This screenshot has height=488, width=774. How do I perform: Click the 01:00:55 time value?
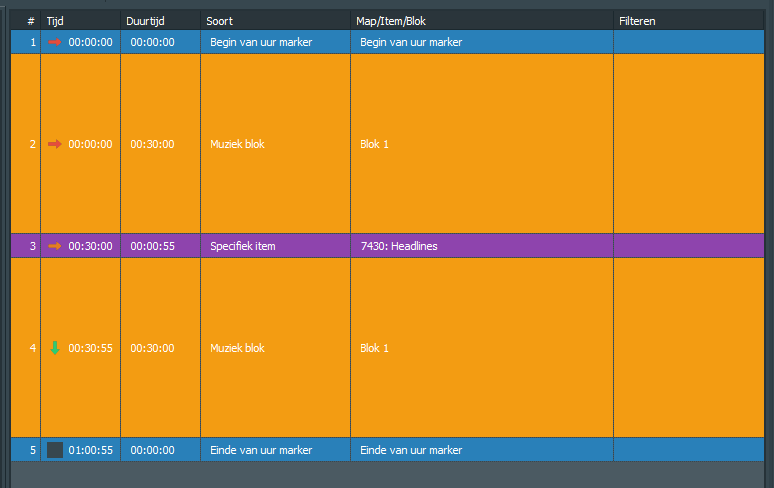click(x=90, y=450)
